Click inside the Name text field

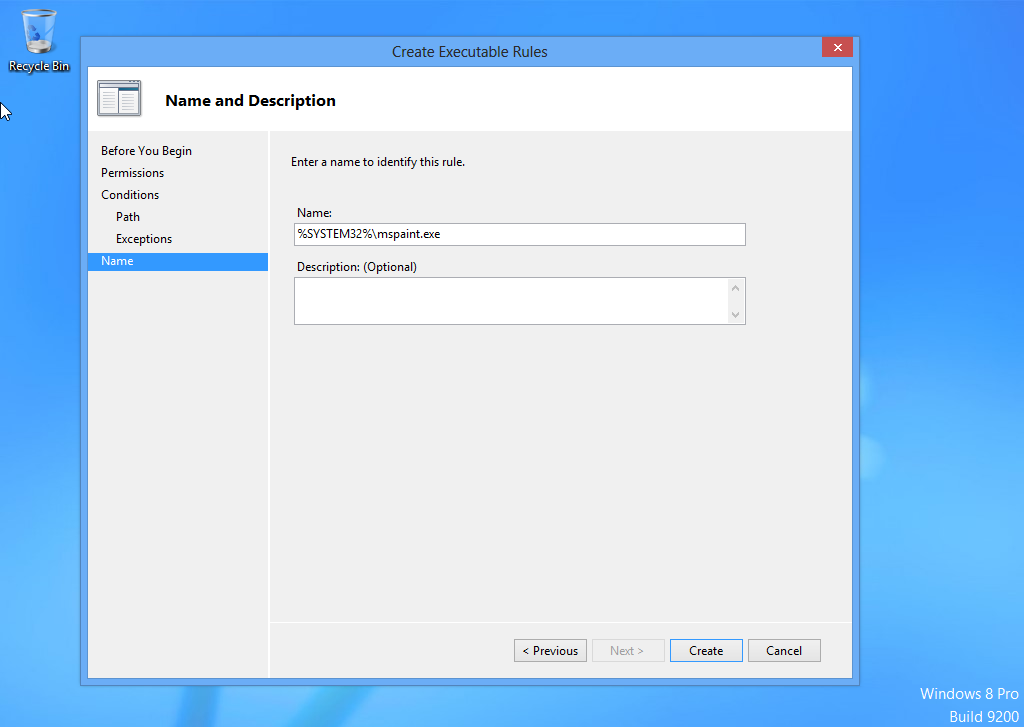click(519, 234)
